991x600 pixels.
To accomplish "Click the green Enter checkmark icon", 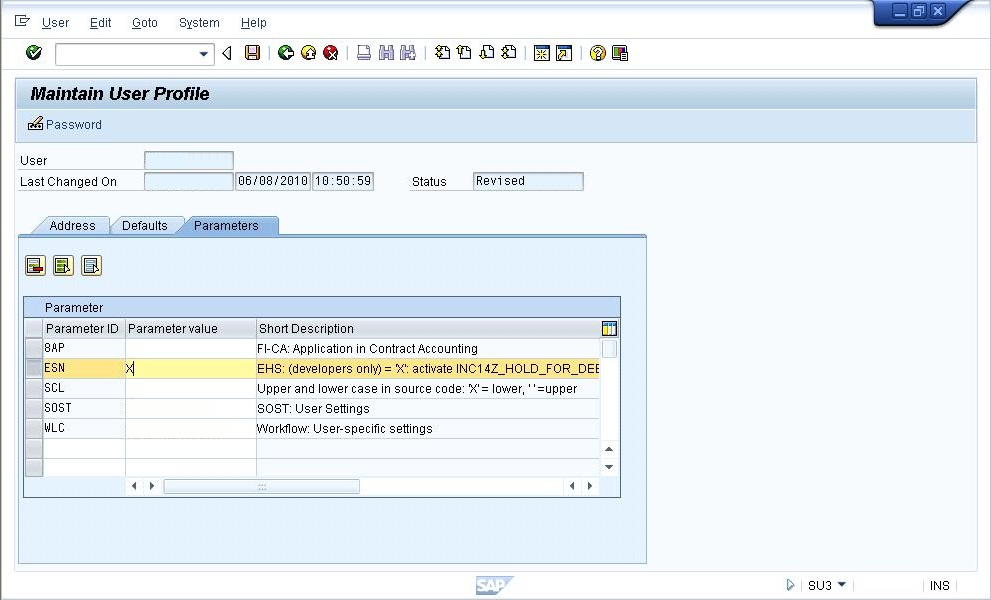I will pyautogui.click(x=32, y=53).
